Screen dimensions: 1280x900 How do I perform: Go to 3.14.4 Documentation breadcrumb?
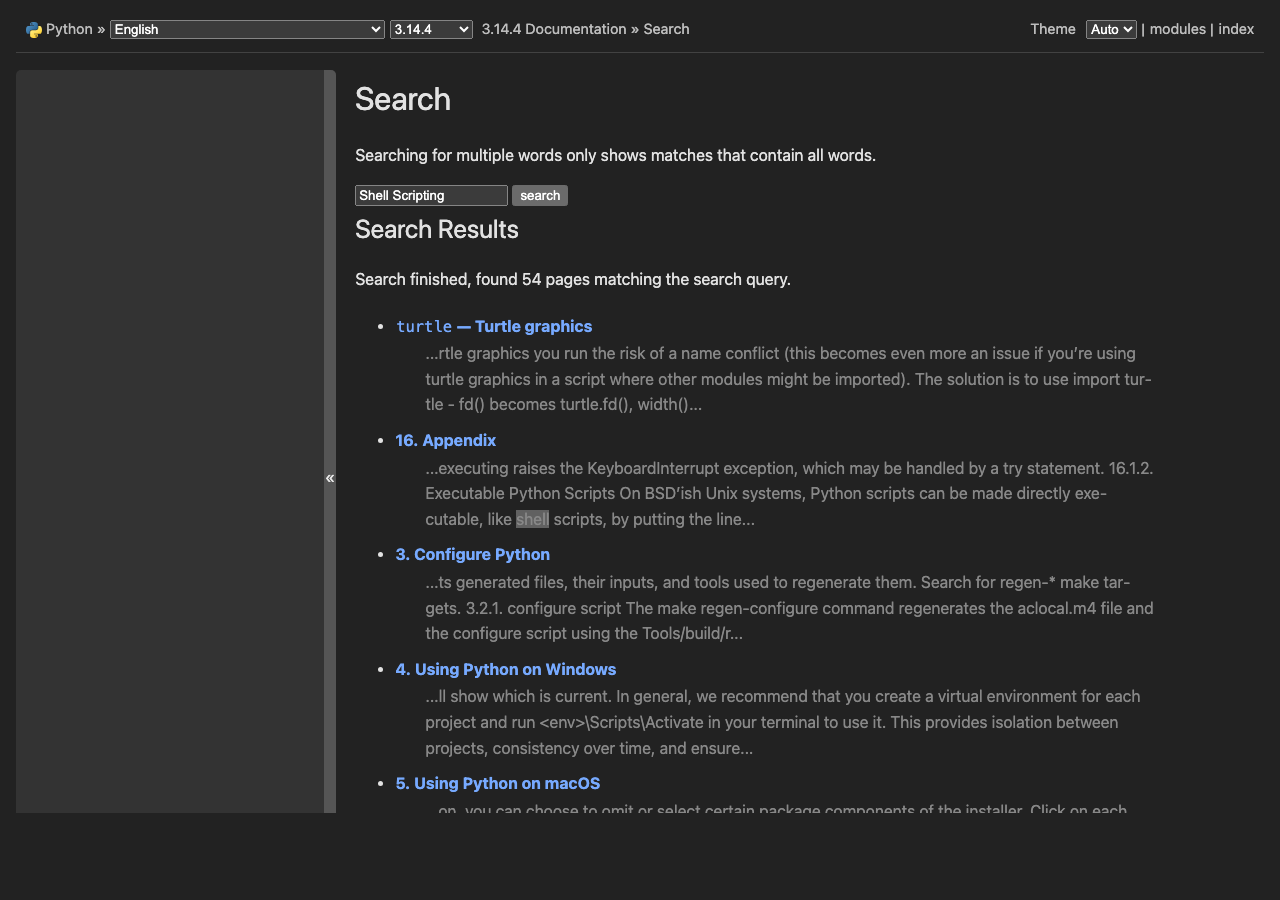553,29
